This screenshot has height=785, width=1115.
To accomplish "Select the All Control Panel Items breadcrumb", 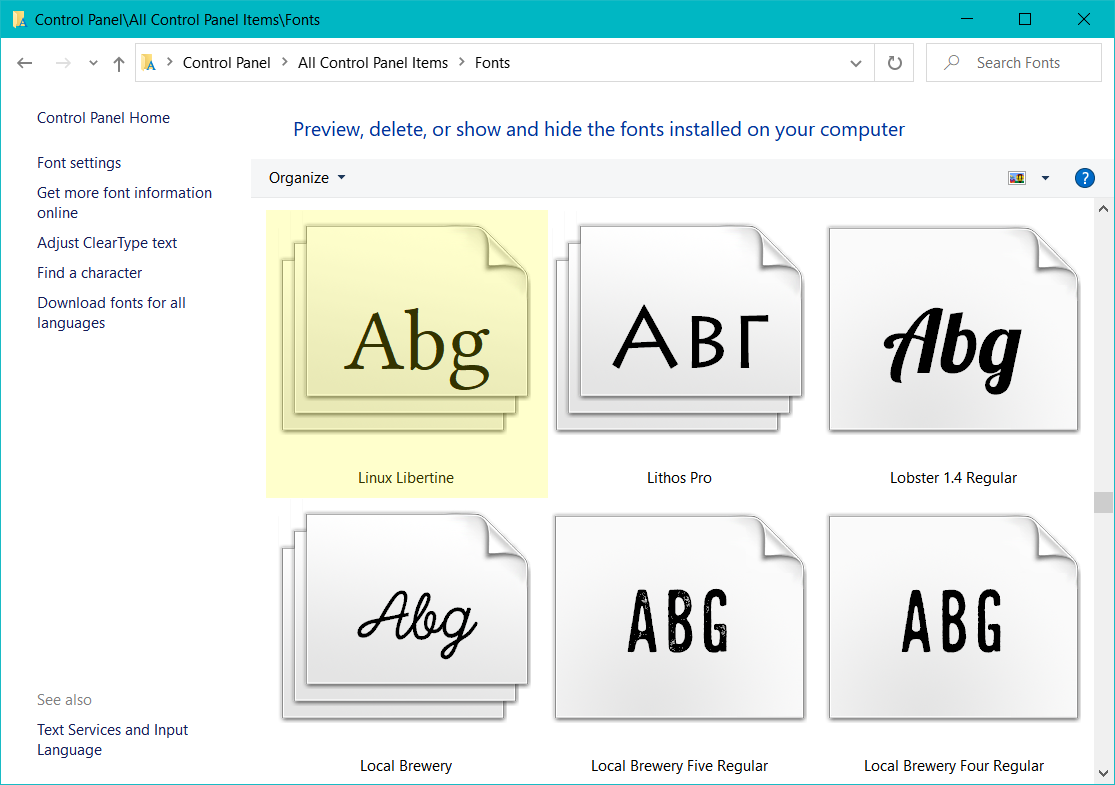I will pyautogui.click(x=373, y=63).
